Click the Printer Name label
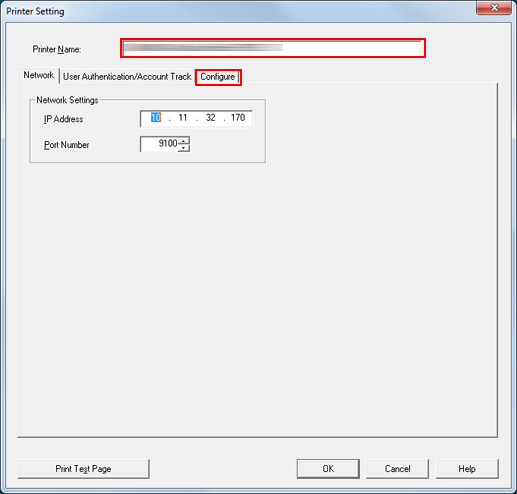517x494 pixels. 57,49
